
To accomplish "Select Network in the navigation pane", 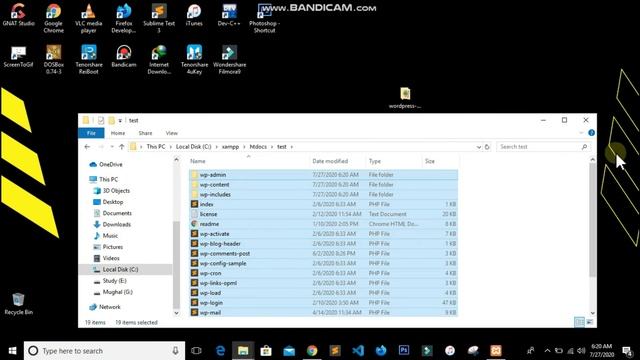I will tap(105, 307).
